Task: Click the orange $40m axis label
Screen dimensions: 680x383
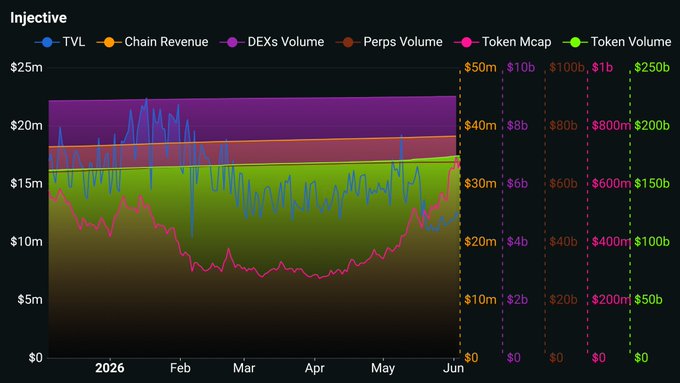Action: (x=480, y=125)
